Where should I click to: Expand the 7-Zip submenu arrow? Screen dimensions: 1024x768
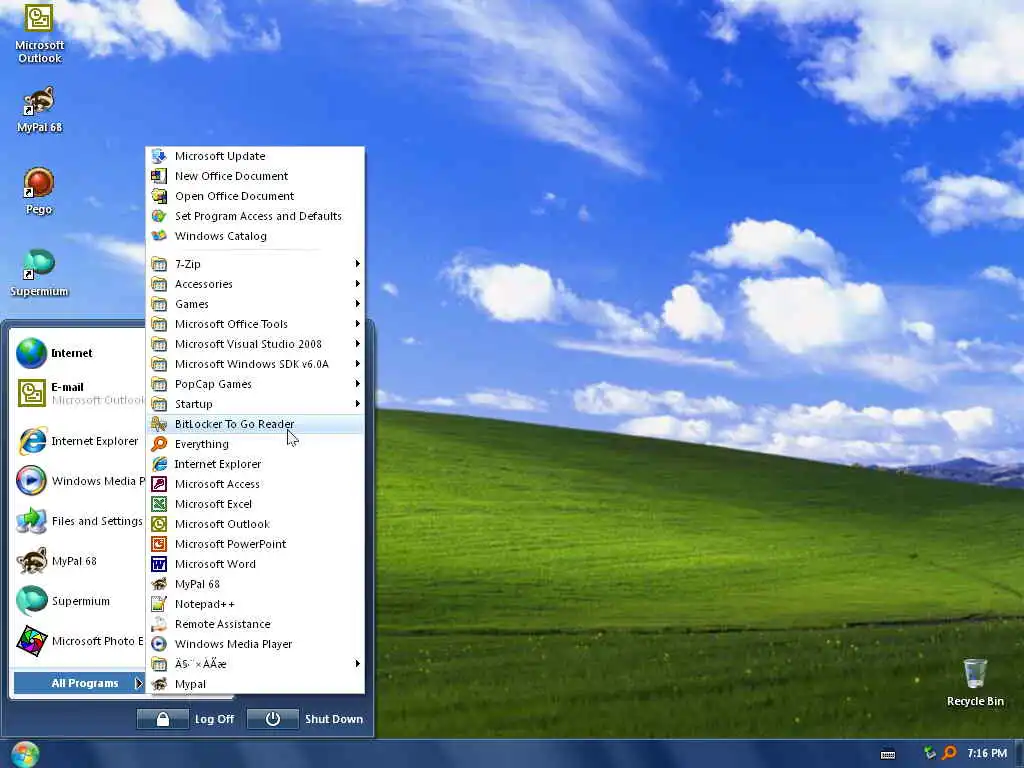point(357,264)
